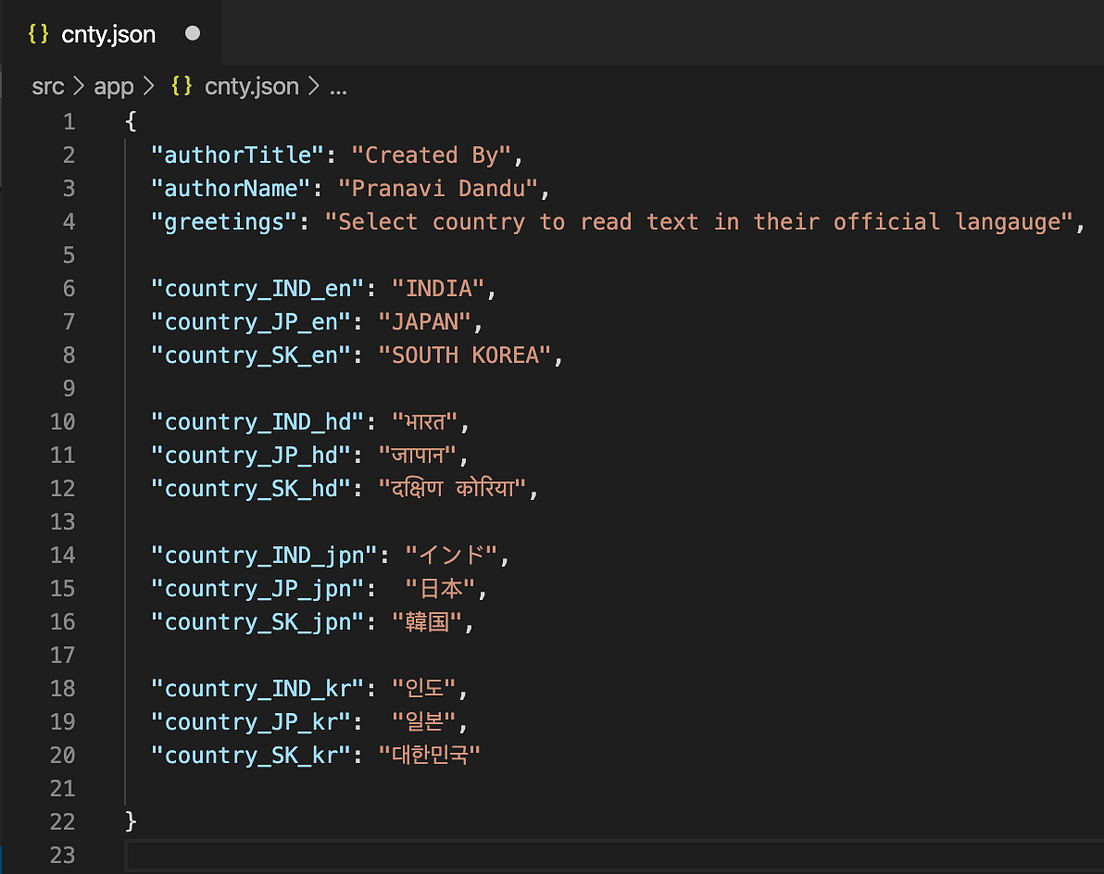Click the "authorTitle" key
The width and height of the screenshot is (1104, 874).
tap(237, 155)
